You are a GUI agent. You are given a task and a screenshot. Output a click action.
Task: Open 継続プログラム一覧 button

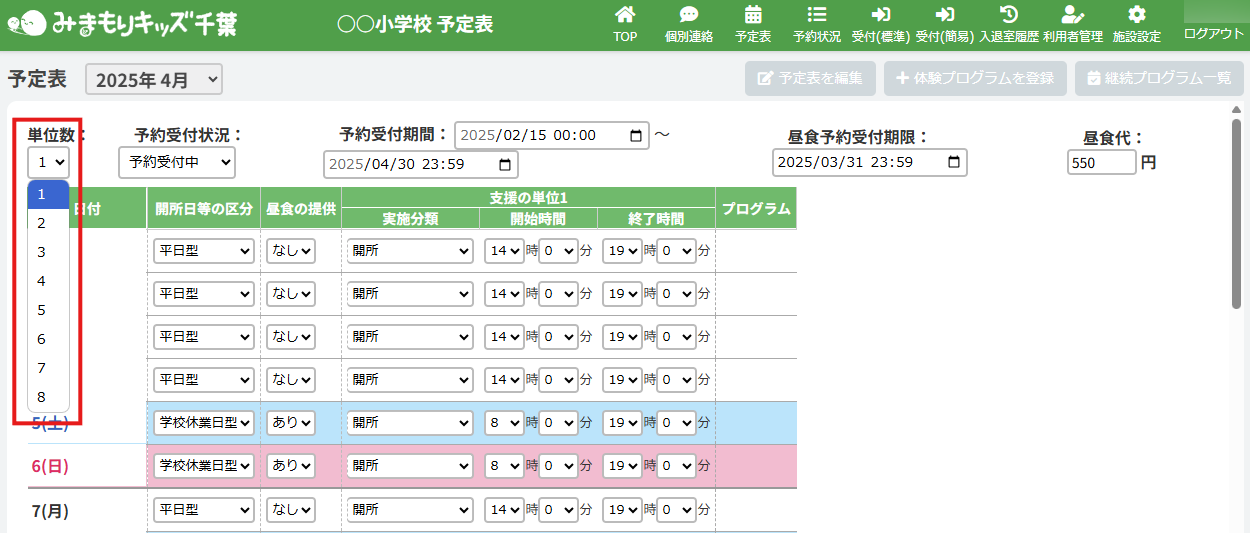[1159, 78]
